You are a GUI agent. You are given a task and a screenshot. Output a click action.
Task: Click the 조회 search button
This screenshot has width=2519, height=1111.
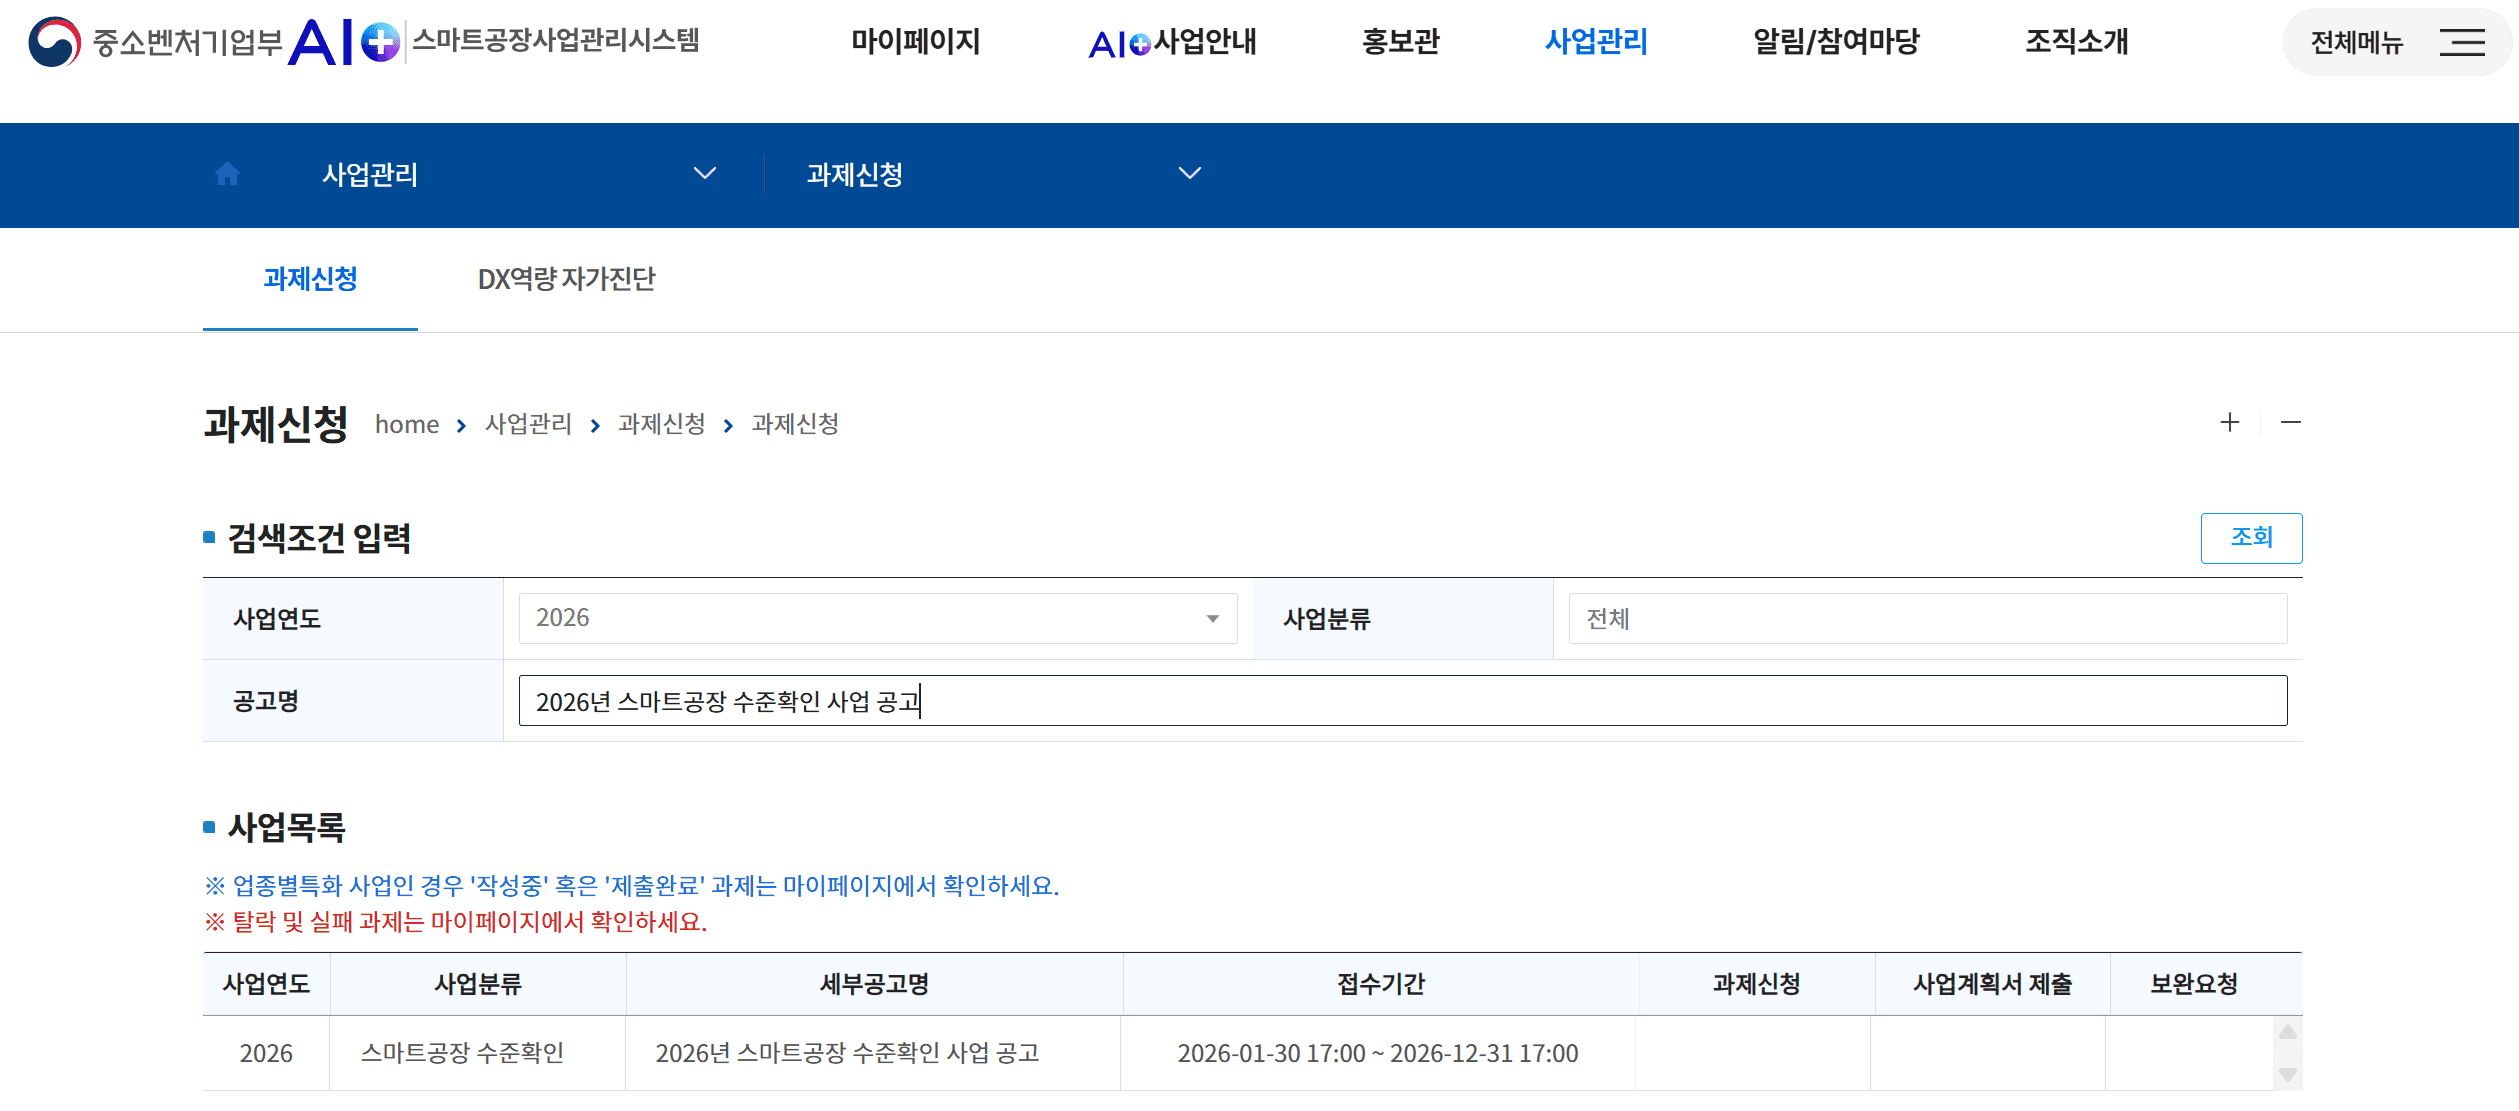pos(2251,538)
